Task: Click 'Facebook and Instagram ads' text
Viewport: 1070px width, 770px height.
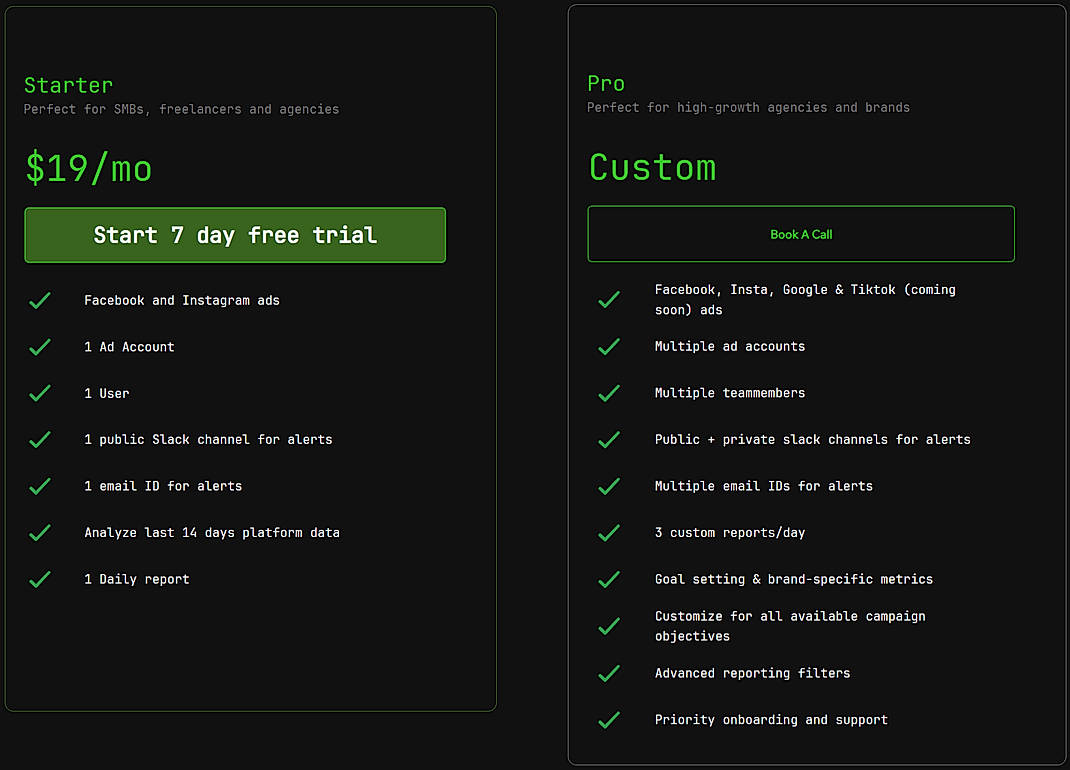Action: click(x=182, y=300)
